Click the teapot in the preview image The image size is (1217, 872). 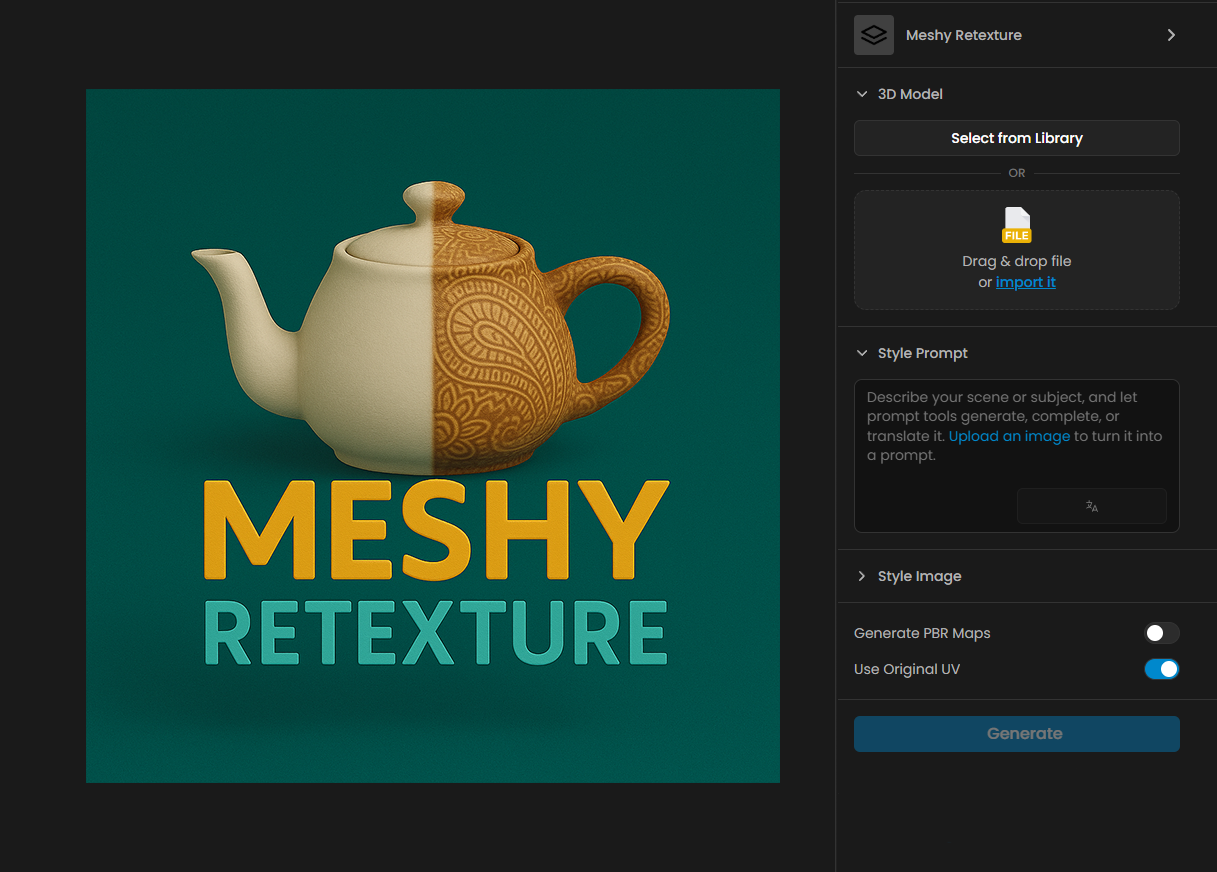[430, 330]
